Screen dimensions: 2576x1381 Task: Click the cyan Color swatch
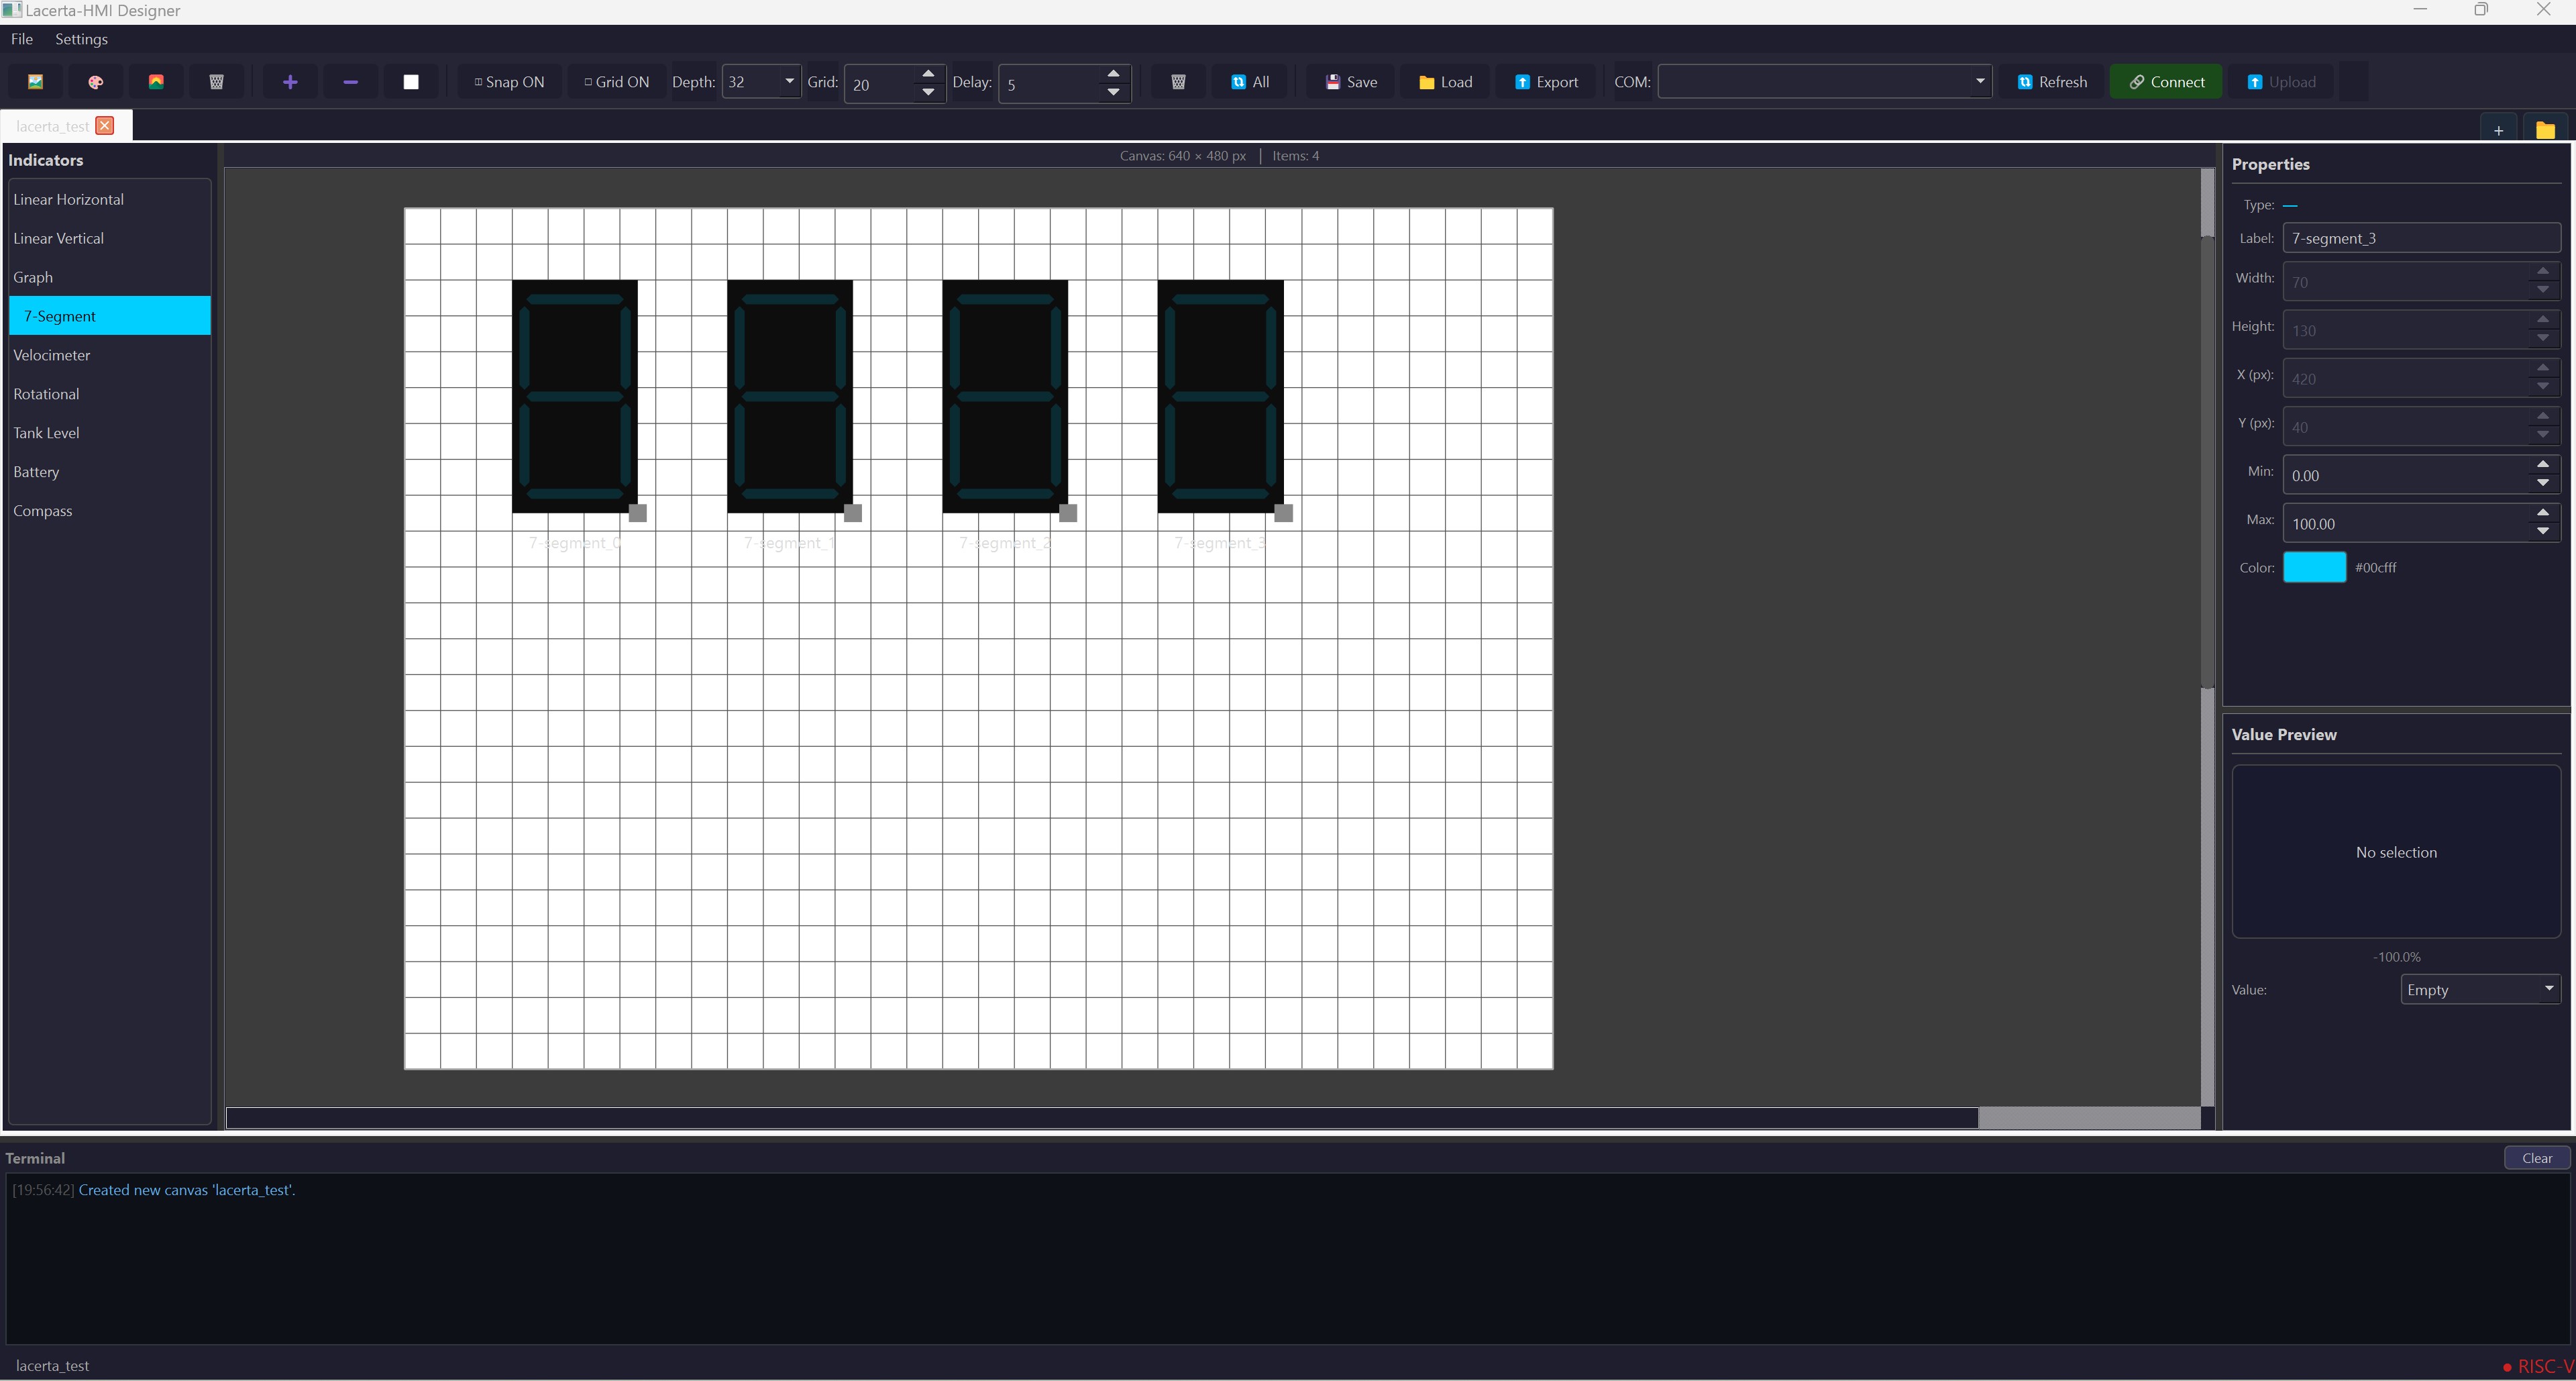pos(2314,567)
